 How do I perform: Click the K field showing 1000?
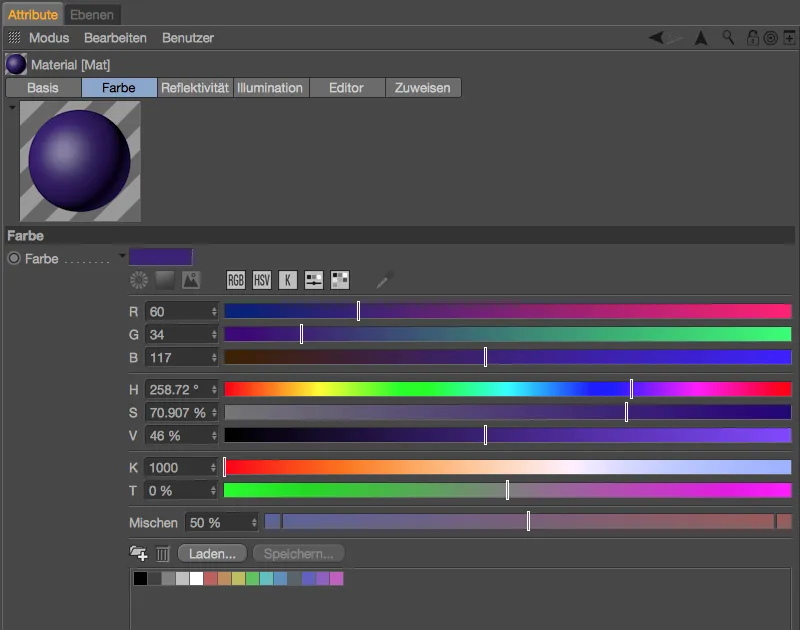pos(182,467)
